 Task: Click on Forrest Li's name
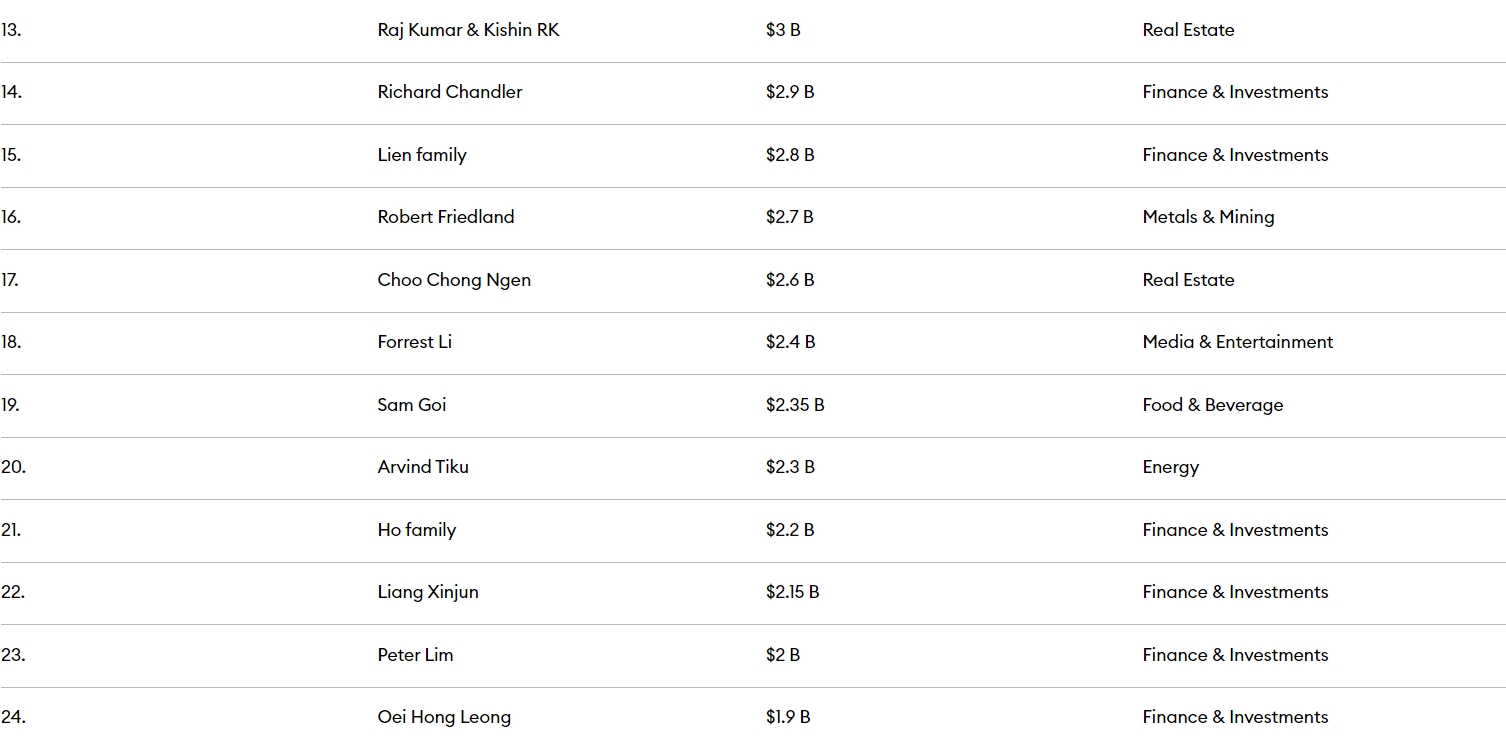(415, 342)
